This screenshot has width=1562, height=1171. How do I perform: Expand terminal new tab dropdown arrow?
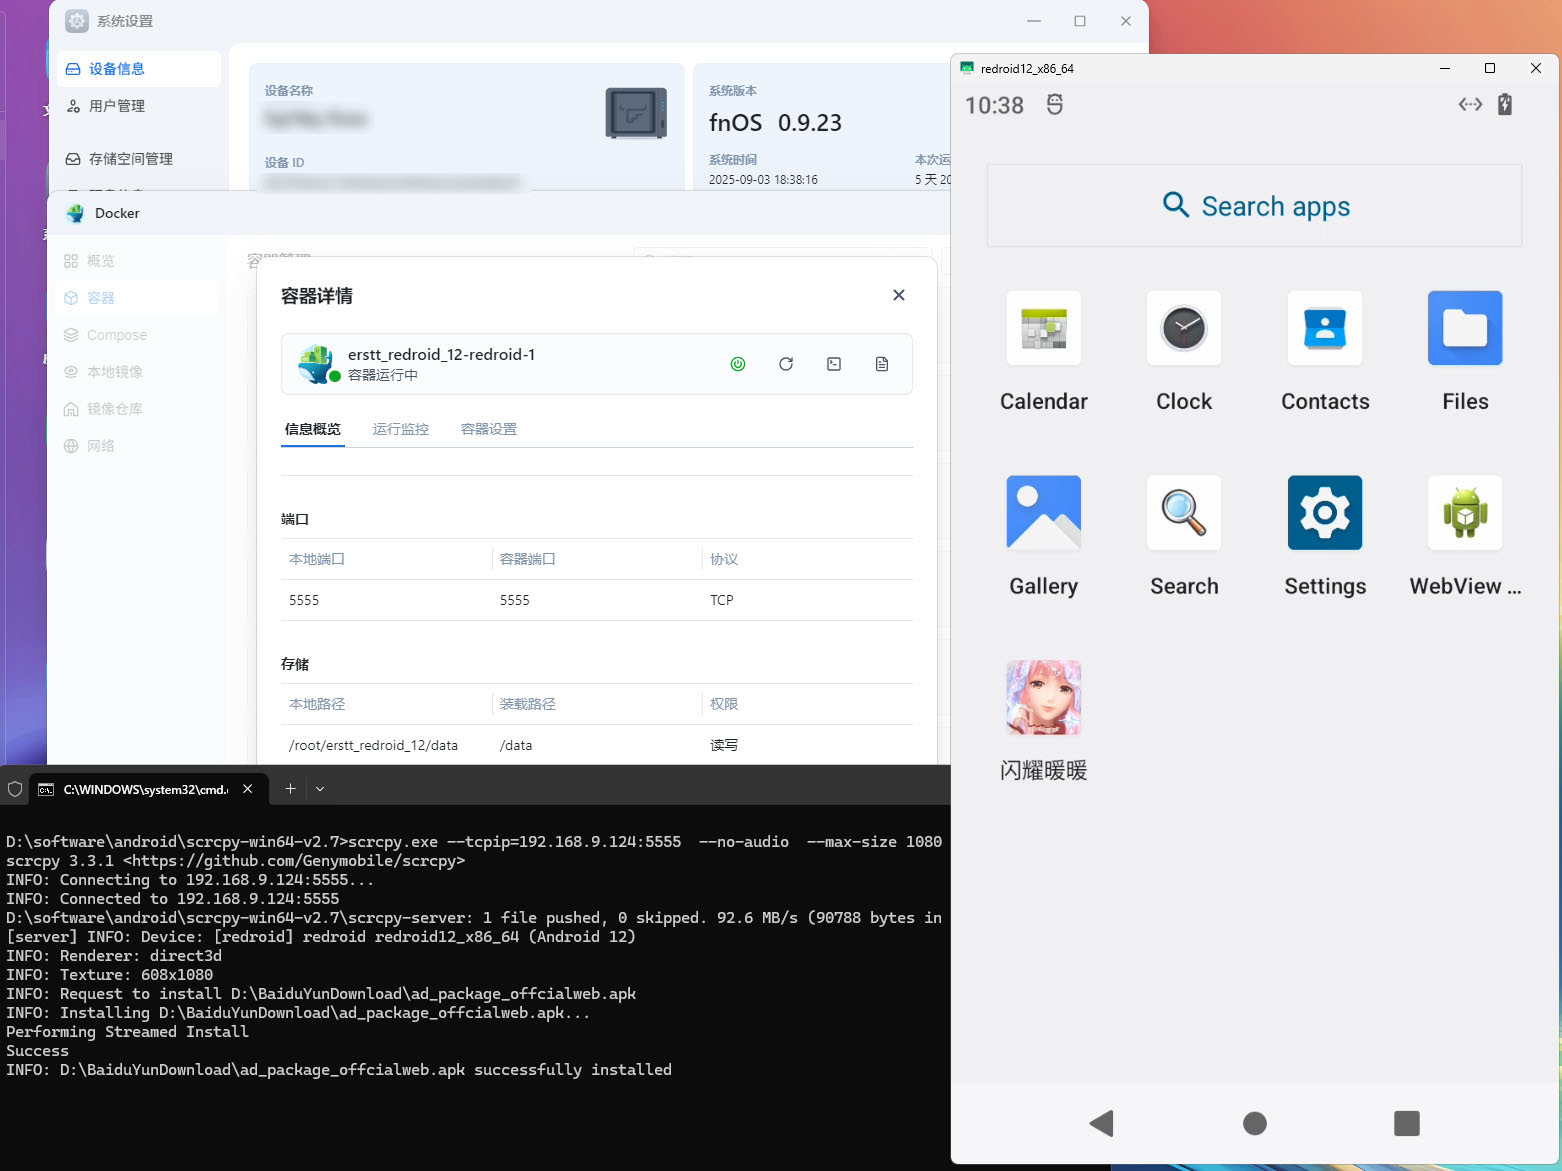pyautogui.click(x=320, y=789)
